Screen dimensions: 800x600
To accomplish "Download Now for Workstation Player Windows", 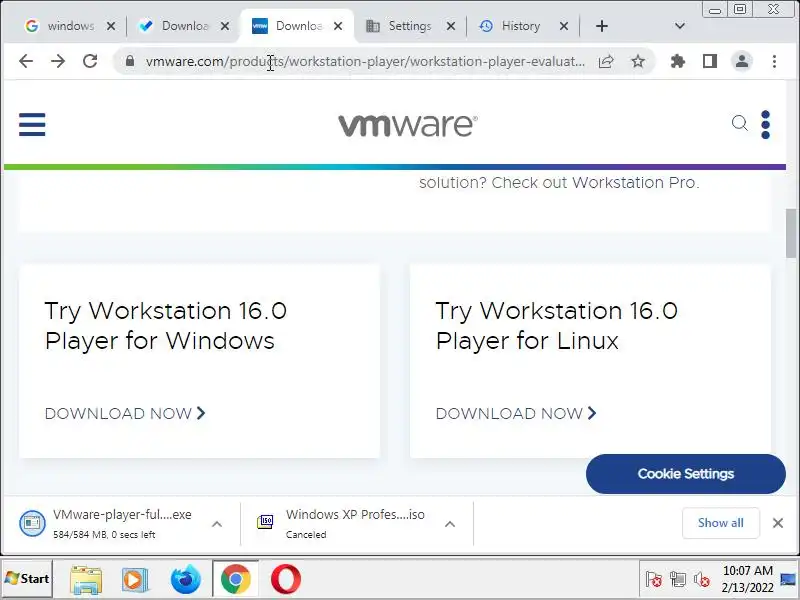I will click(125, 413).
